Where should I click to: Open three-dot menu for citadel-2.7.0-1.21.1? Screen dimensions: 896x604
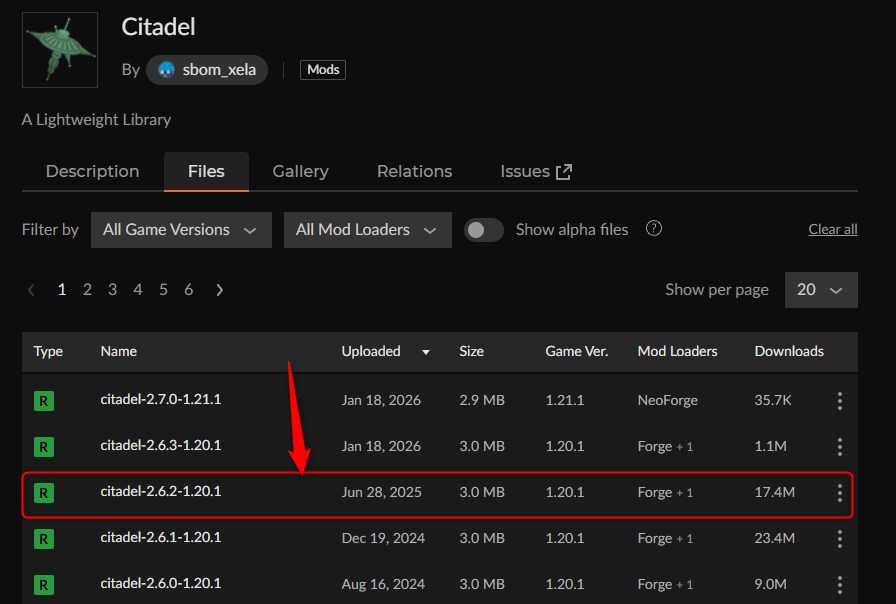pyautogui.click(x=839, y=401)
